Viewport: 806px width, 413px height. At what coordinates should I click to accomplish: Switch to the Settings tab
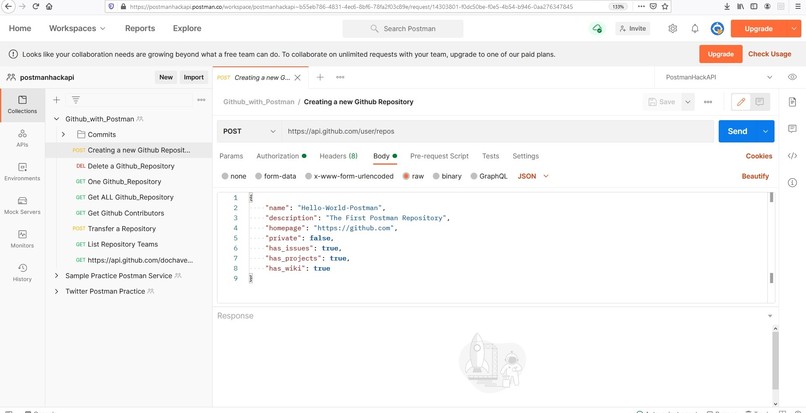click(525, 156)
